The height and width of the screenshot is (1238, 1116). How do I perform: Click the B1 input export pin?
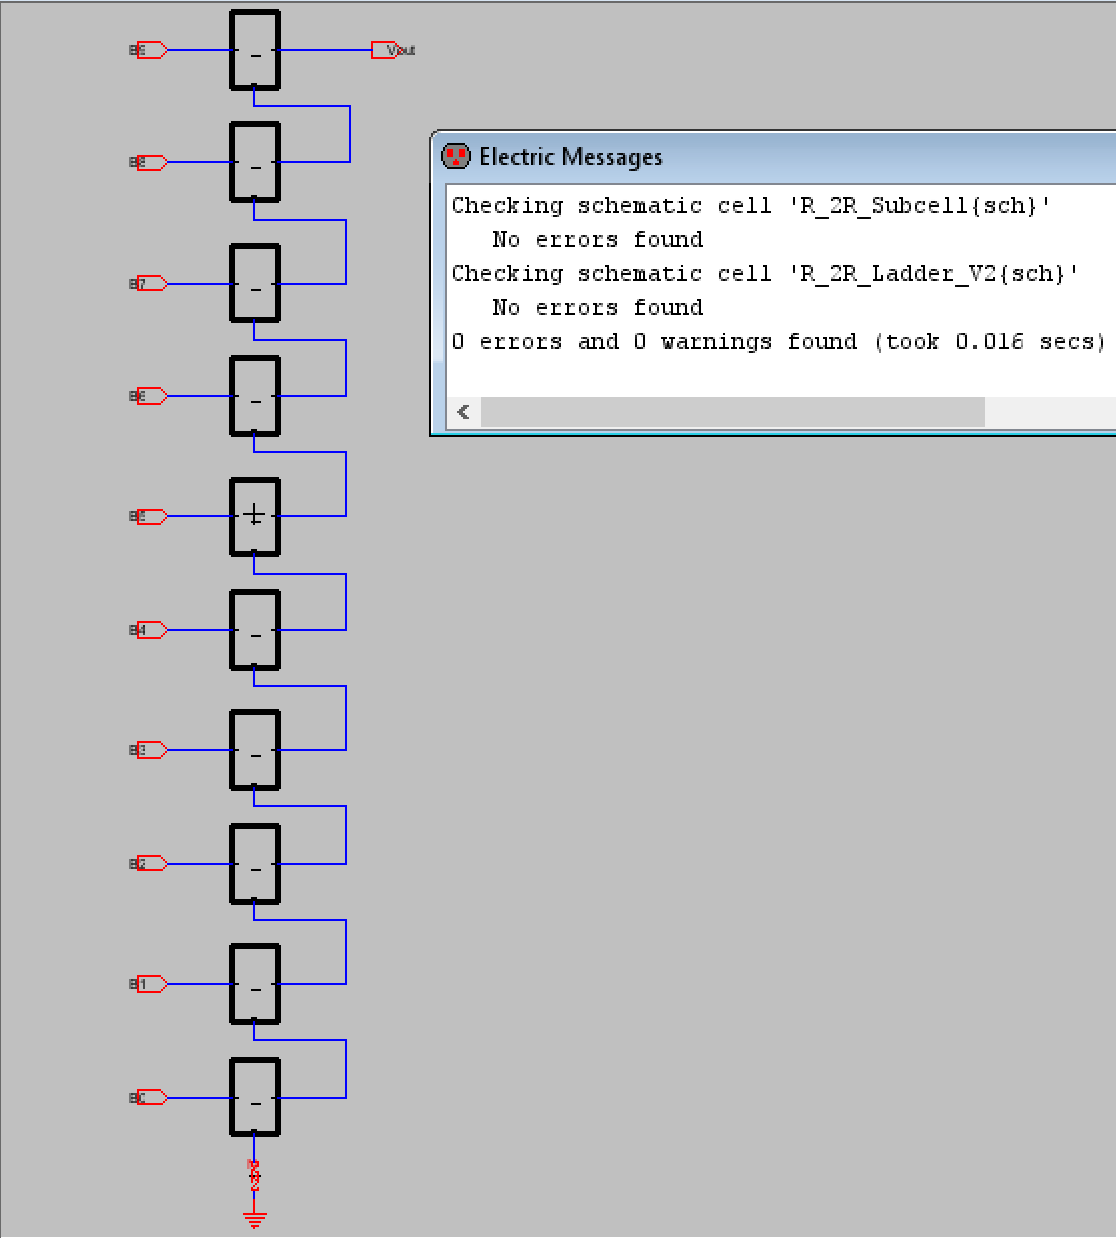(150, 984)
